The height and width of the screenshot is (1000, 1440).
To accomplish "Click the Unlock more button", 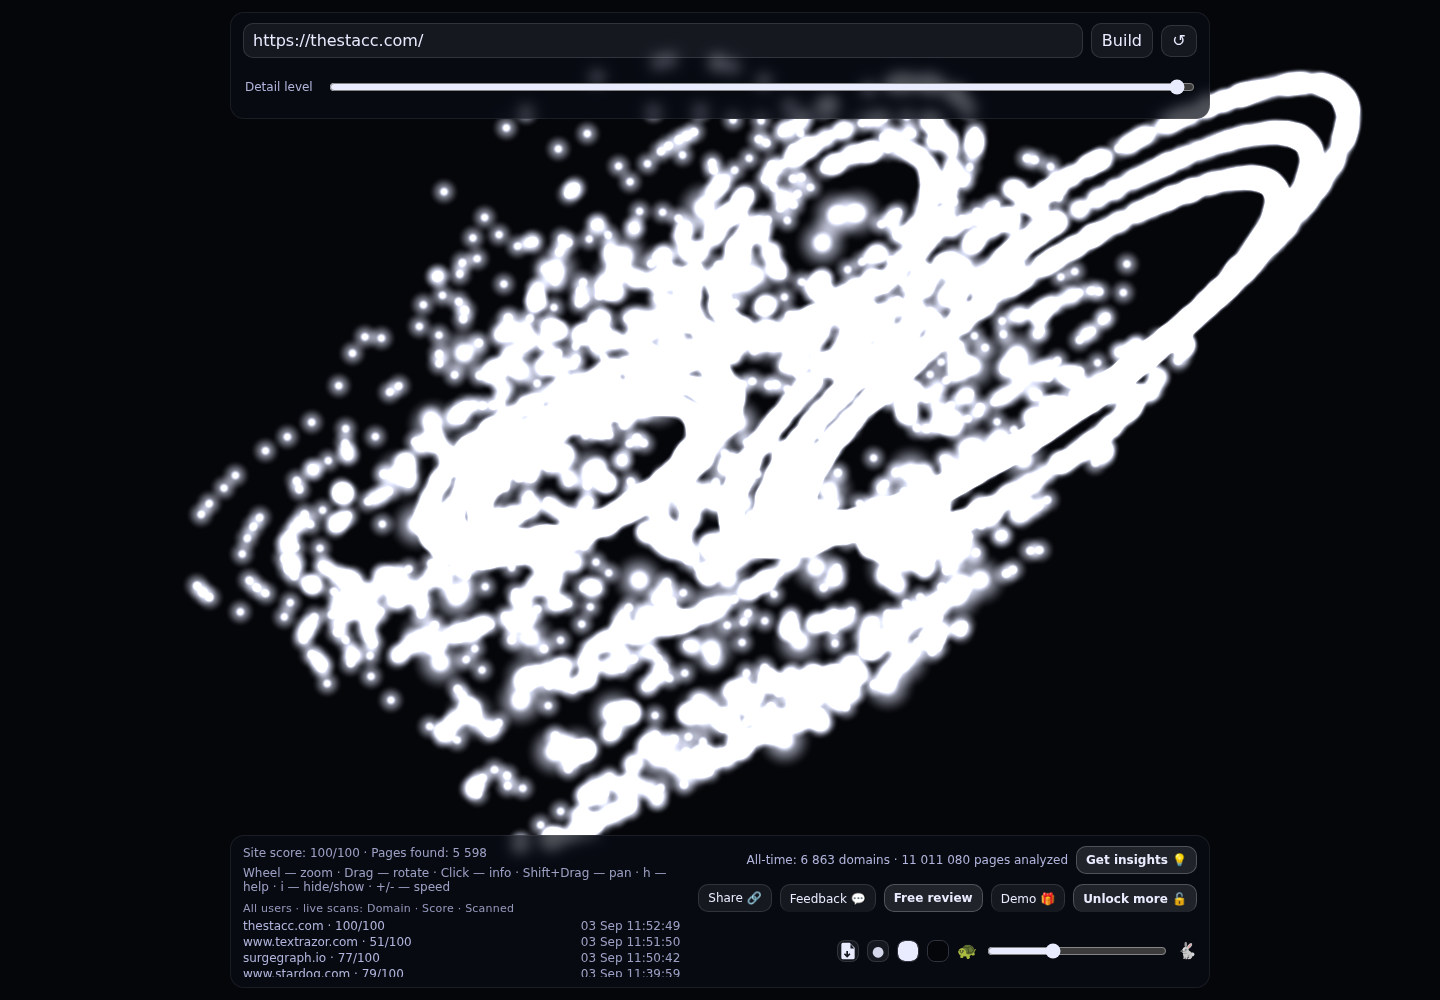I will [x=1135, y=898].
